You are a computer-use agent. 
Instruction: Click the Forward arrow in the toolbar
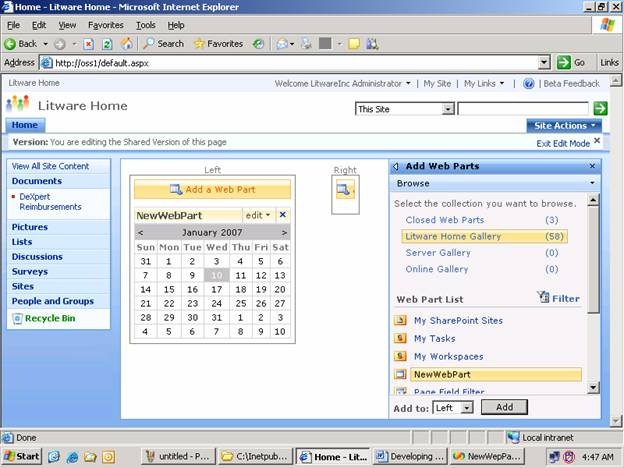(60, 44)
